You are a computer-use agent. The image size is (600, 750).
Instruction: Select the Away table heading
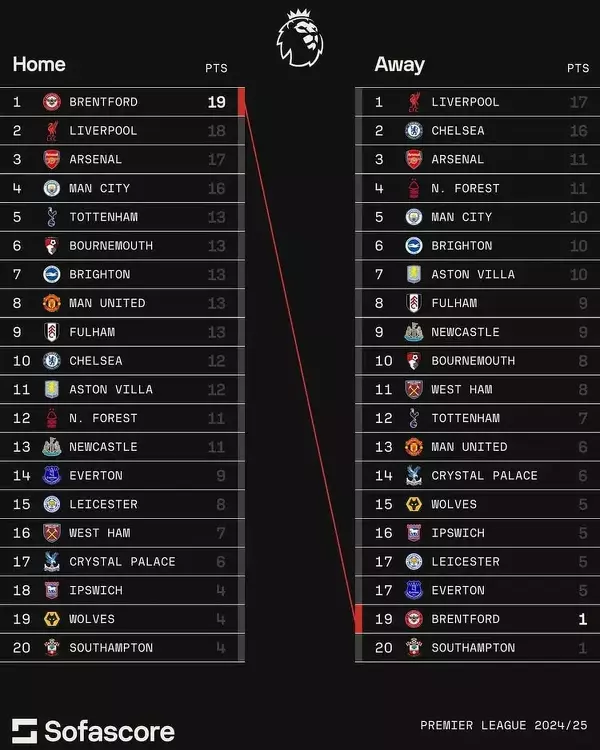click(399, 65)
